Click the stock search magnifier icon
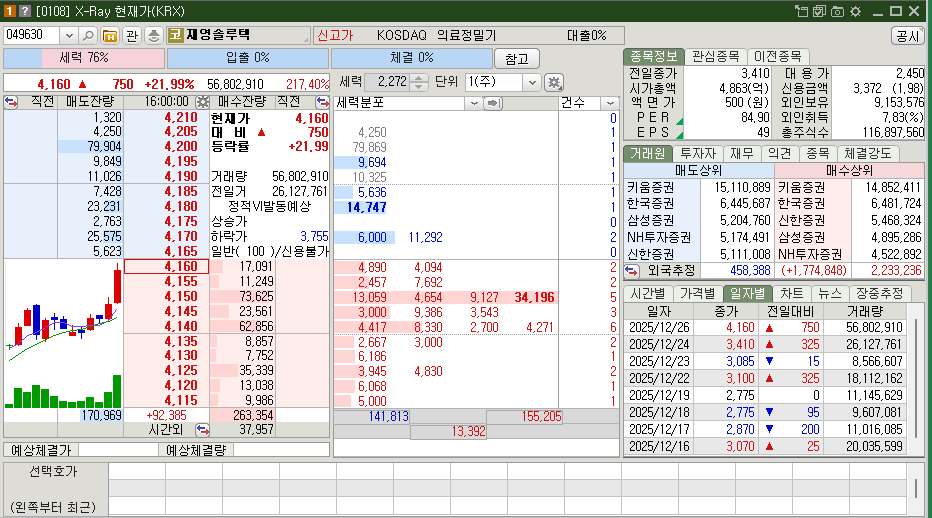Image resolution: width=932 pixels, height=518 pixels. tap(88, 36)
